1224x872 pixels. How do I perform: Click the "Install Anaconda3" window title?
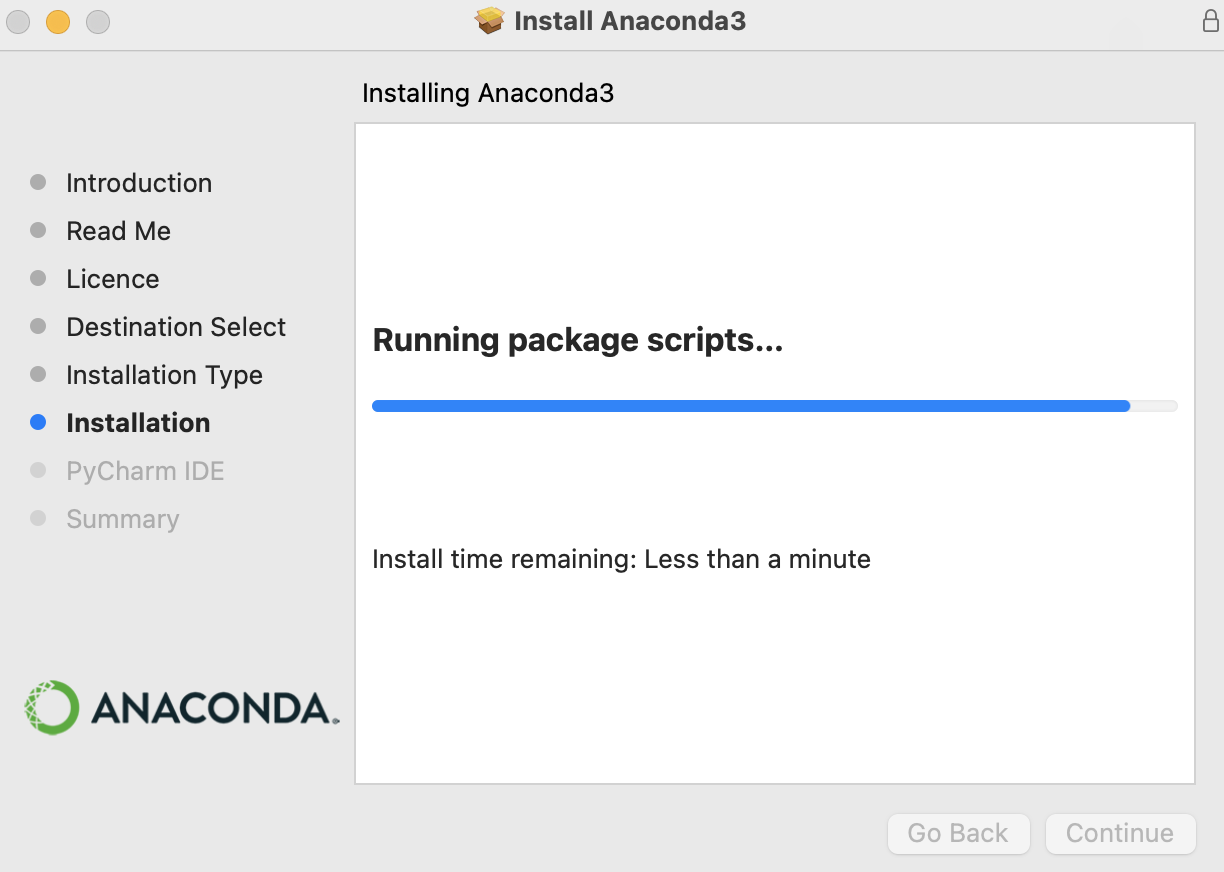coord(630,21)
